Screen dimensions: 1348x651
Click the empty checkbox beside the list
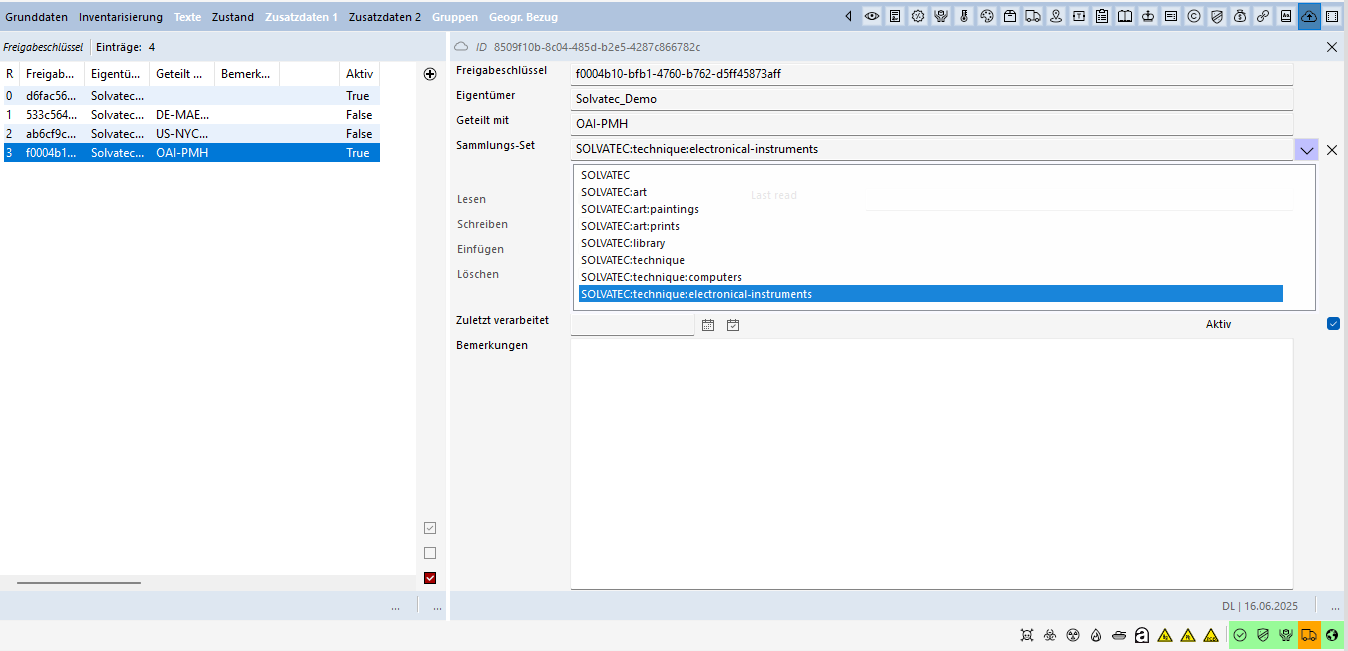(430, 553)
